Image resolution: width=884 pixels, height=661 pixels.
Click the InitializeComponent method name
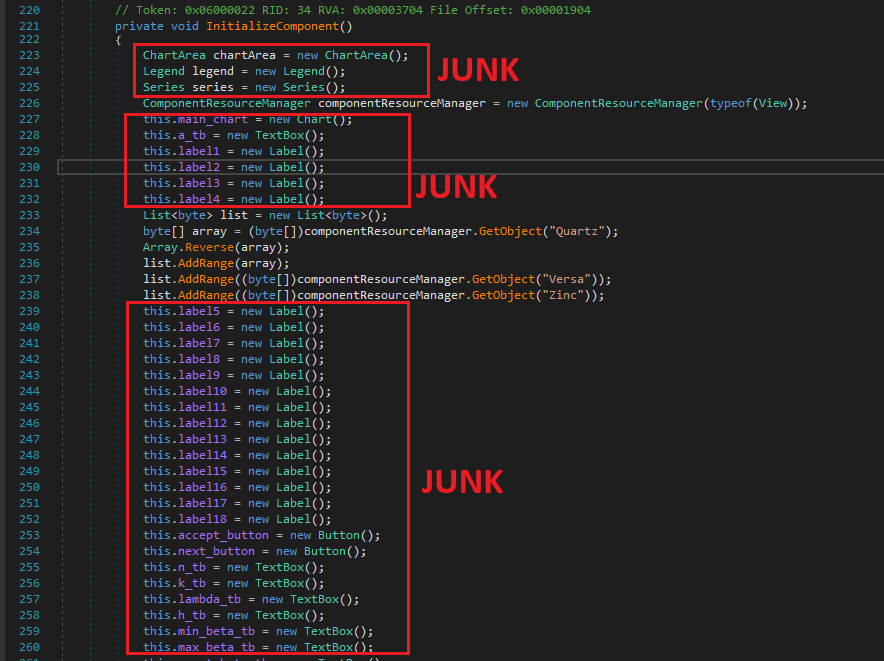pos(272,26)
